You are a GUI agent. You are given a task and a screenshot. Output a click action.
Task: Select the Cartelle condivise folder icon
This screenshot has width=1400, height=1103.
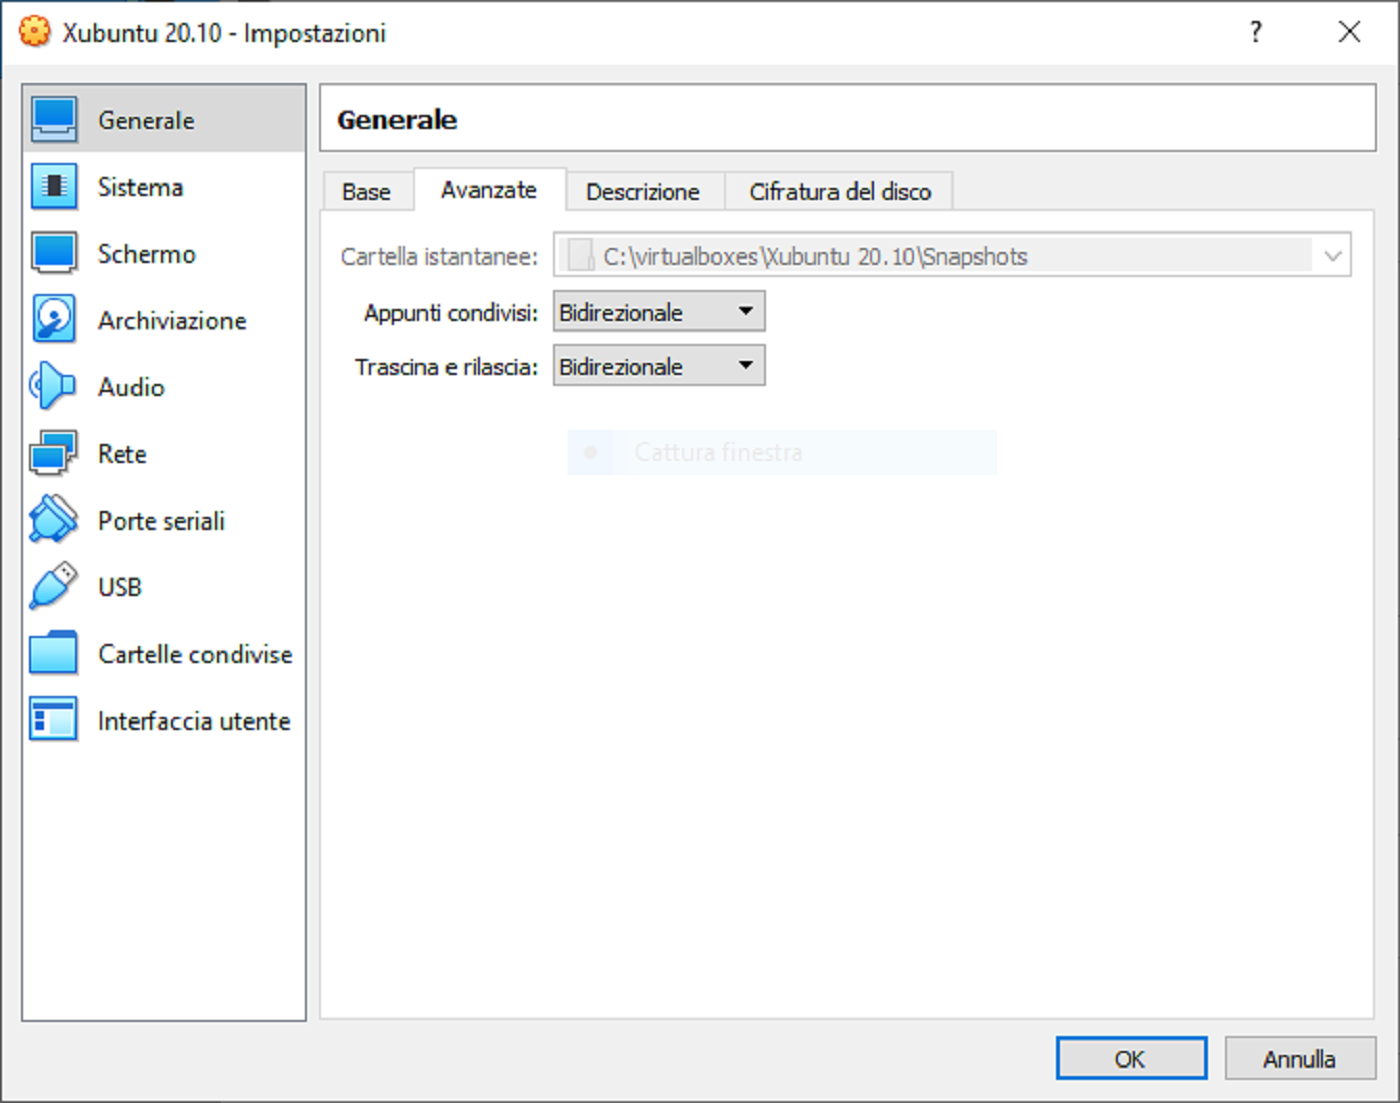coord(52,652)
